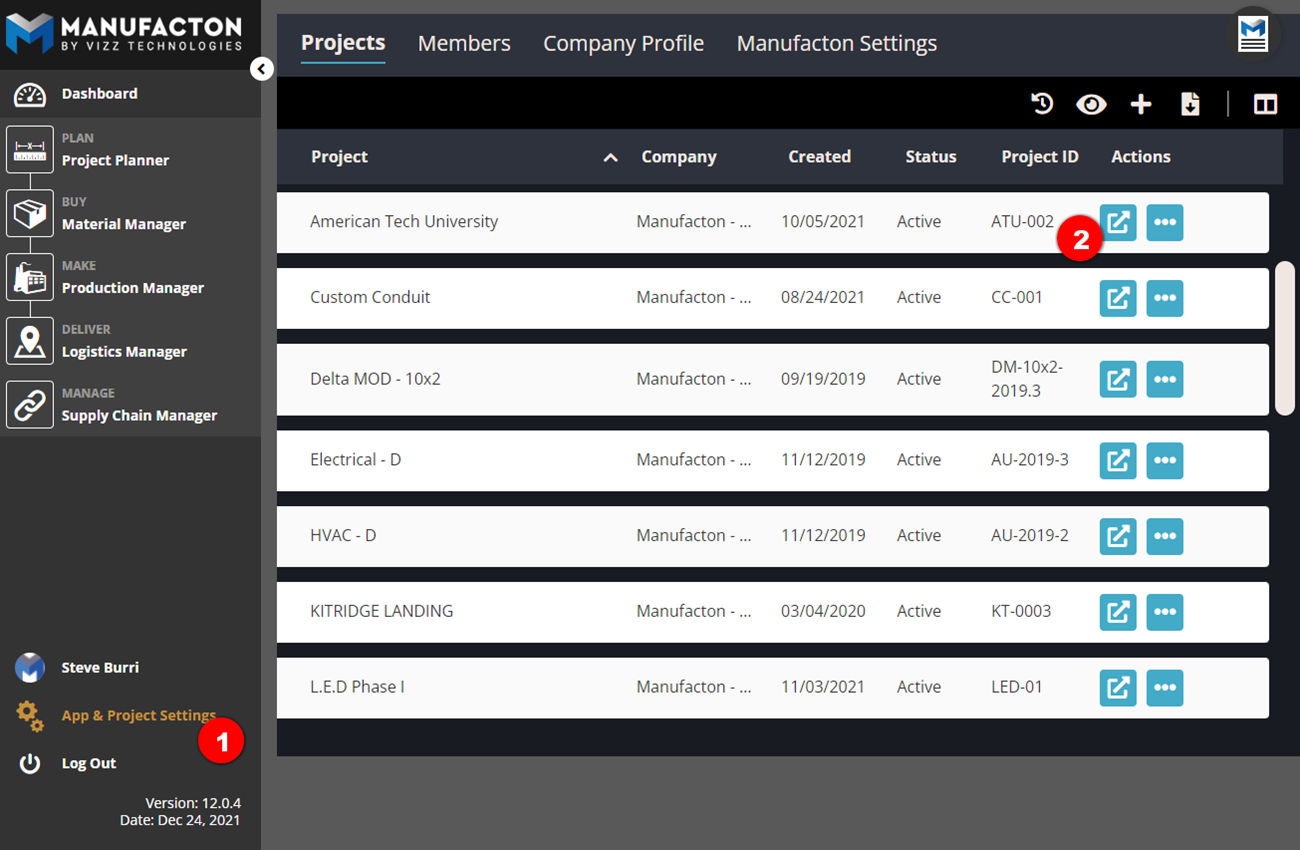1300x850 pixels.
Task: Click the Log Out link
Action: 89,763
